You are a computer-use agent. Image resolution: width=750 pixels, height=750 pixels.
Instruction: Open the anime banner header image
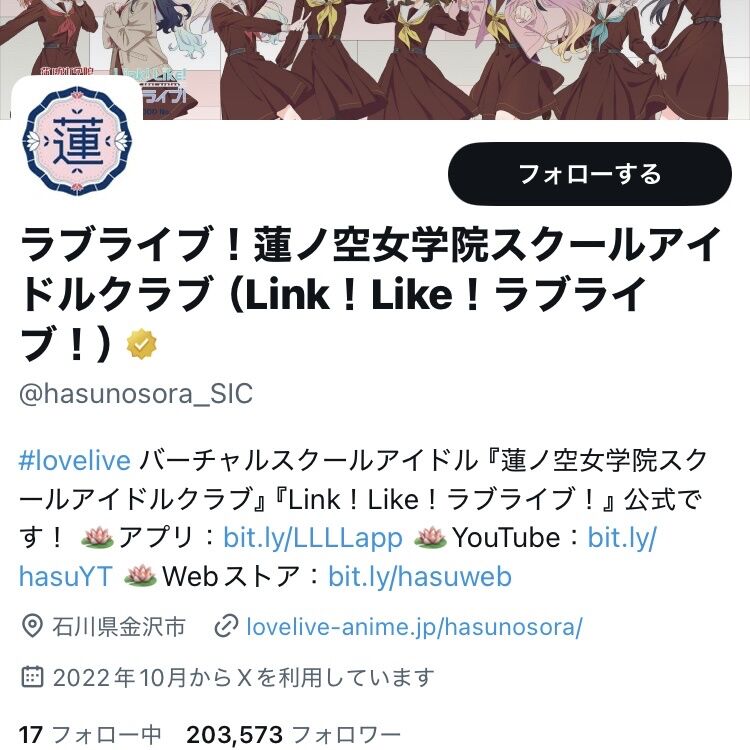click(375, 59)
